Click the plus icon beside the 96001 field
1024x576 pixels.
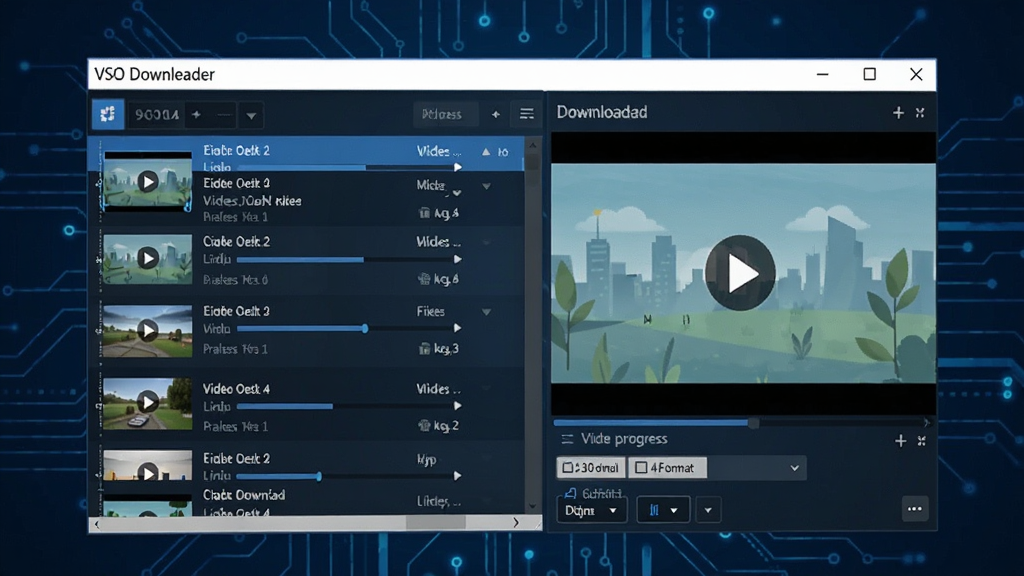[x=196, y=115]
